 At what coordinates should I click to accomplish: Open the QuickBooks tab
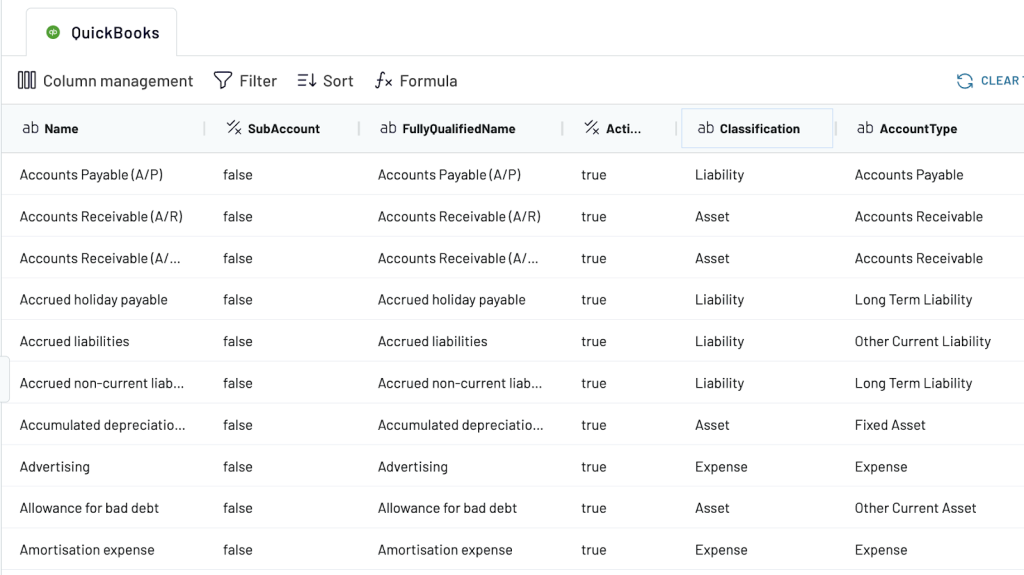pos(102,32)
